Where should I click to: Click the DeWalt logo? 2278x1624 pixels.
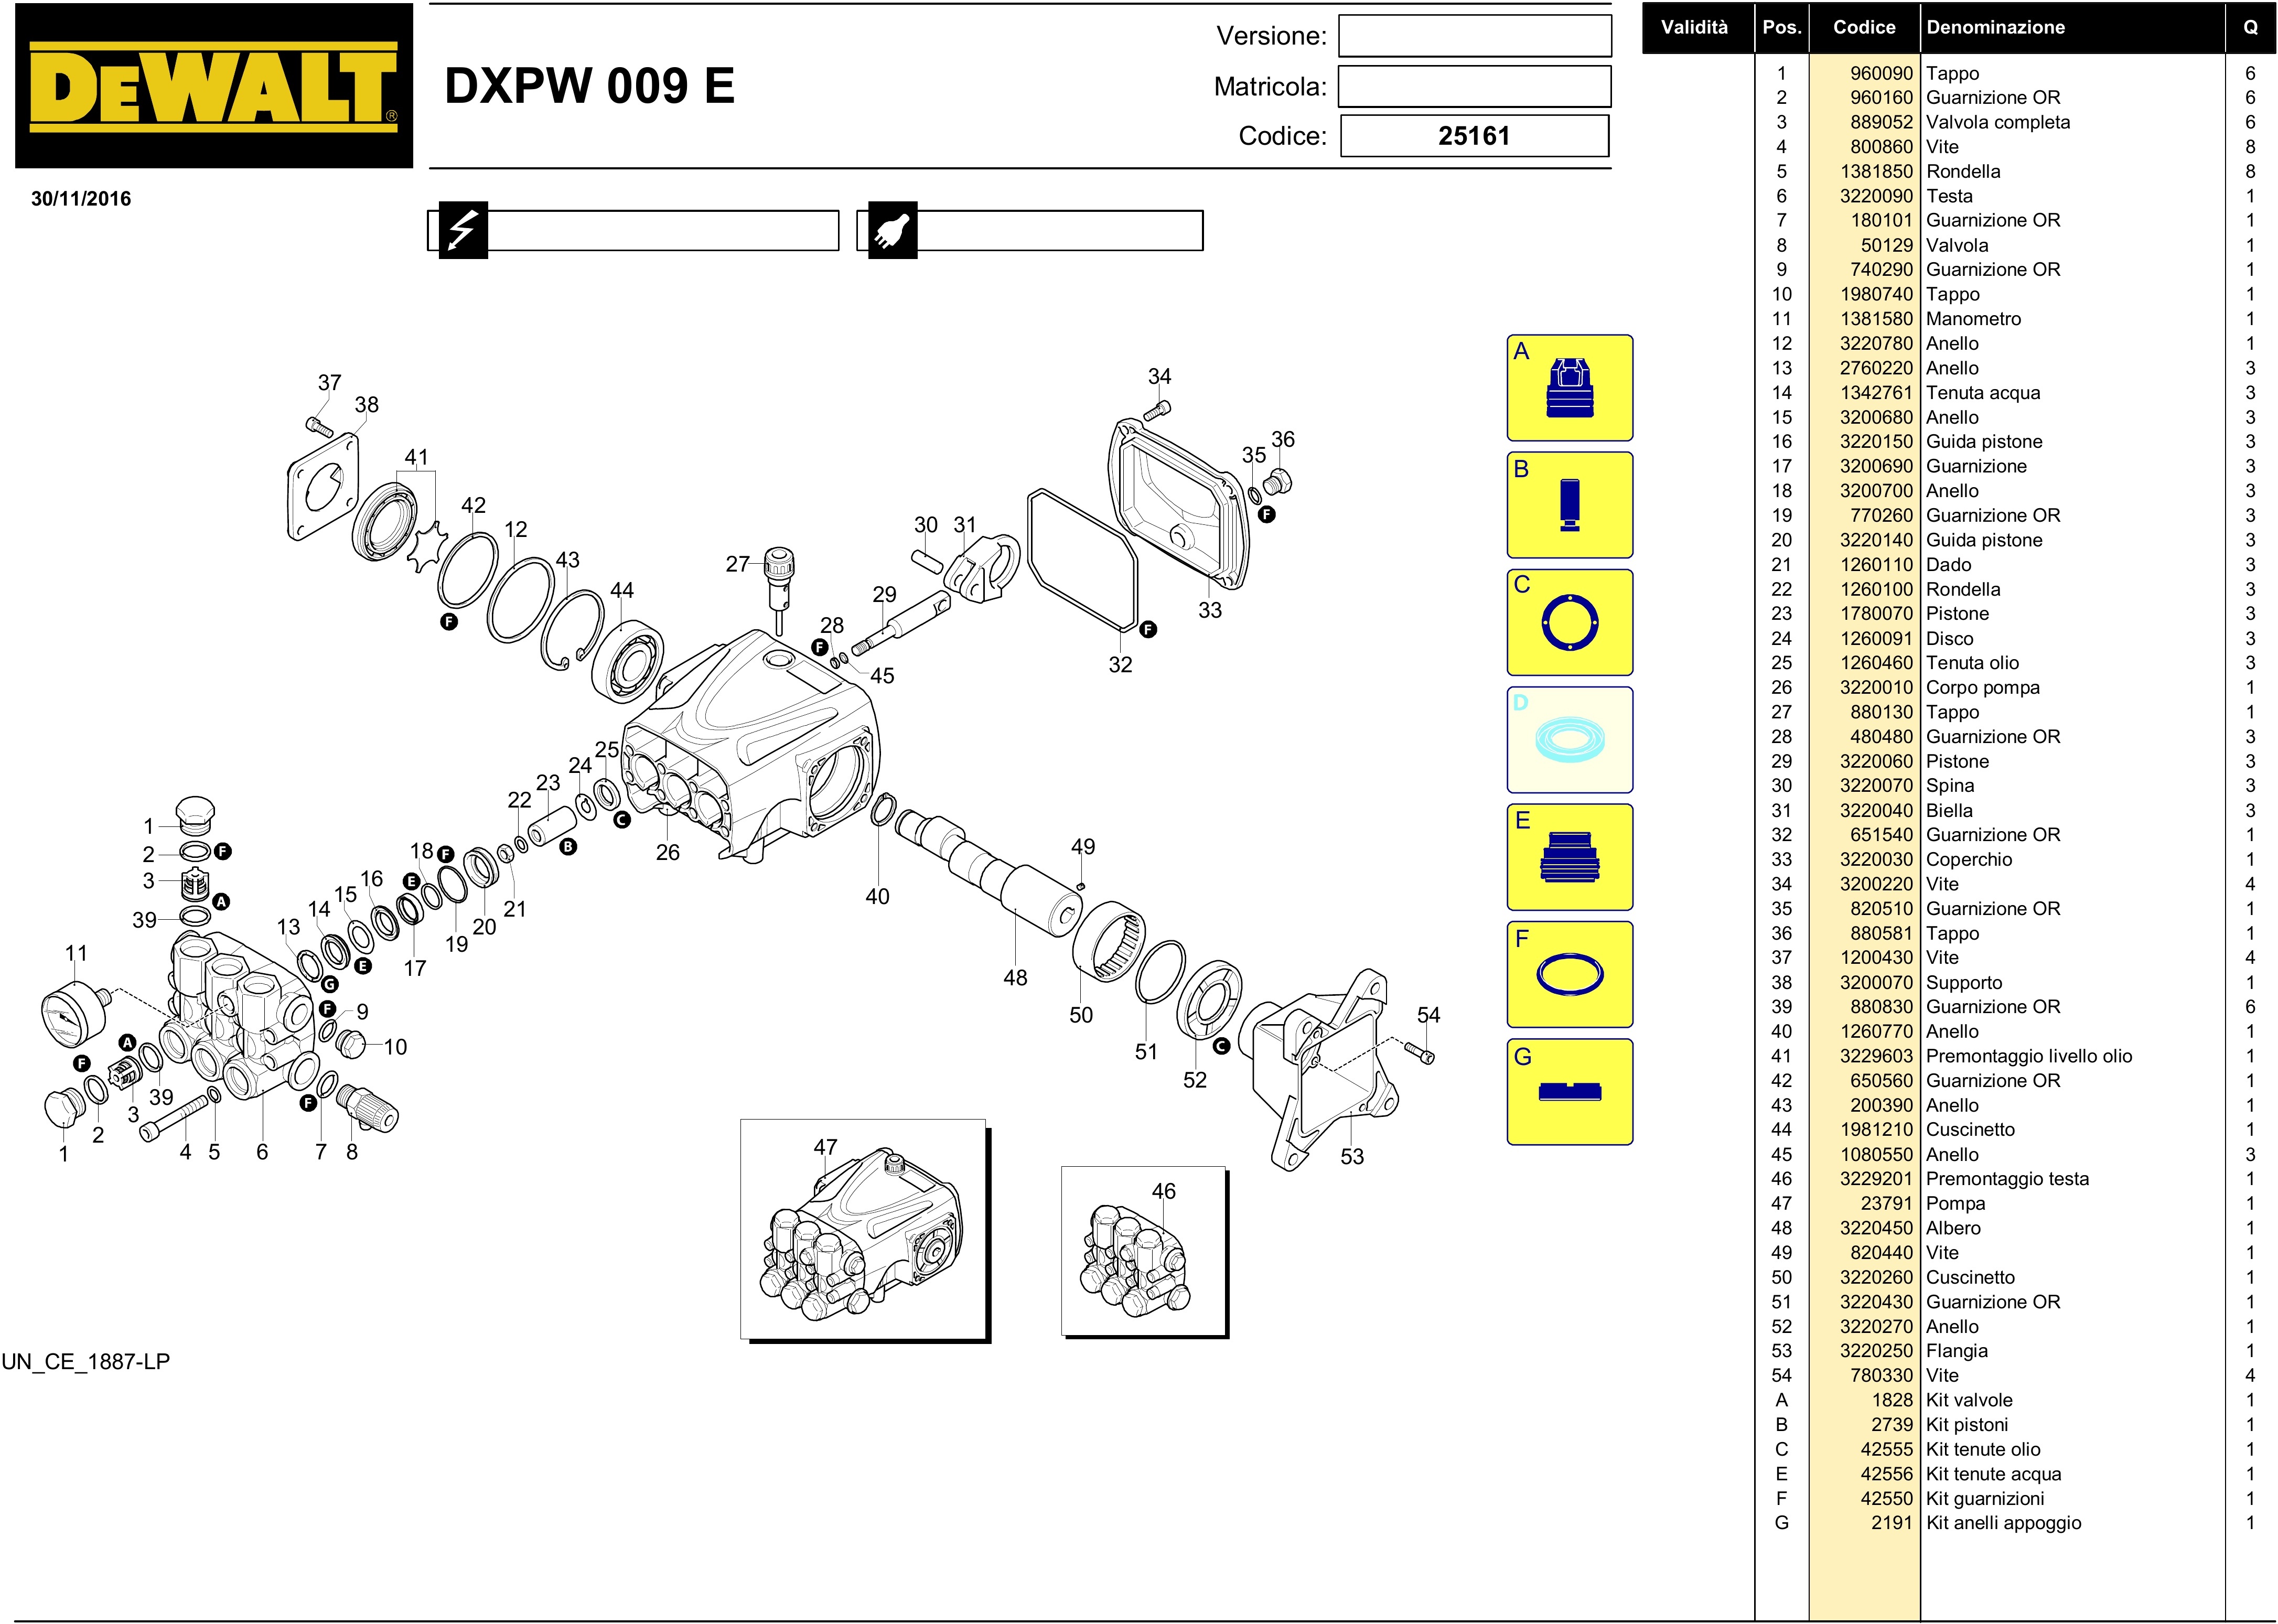213,86
